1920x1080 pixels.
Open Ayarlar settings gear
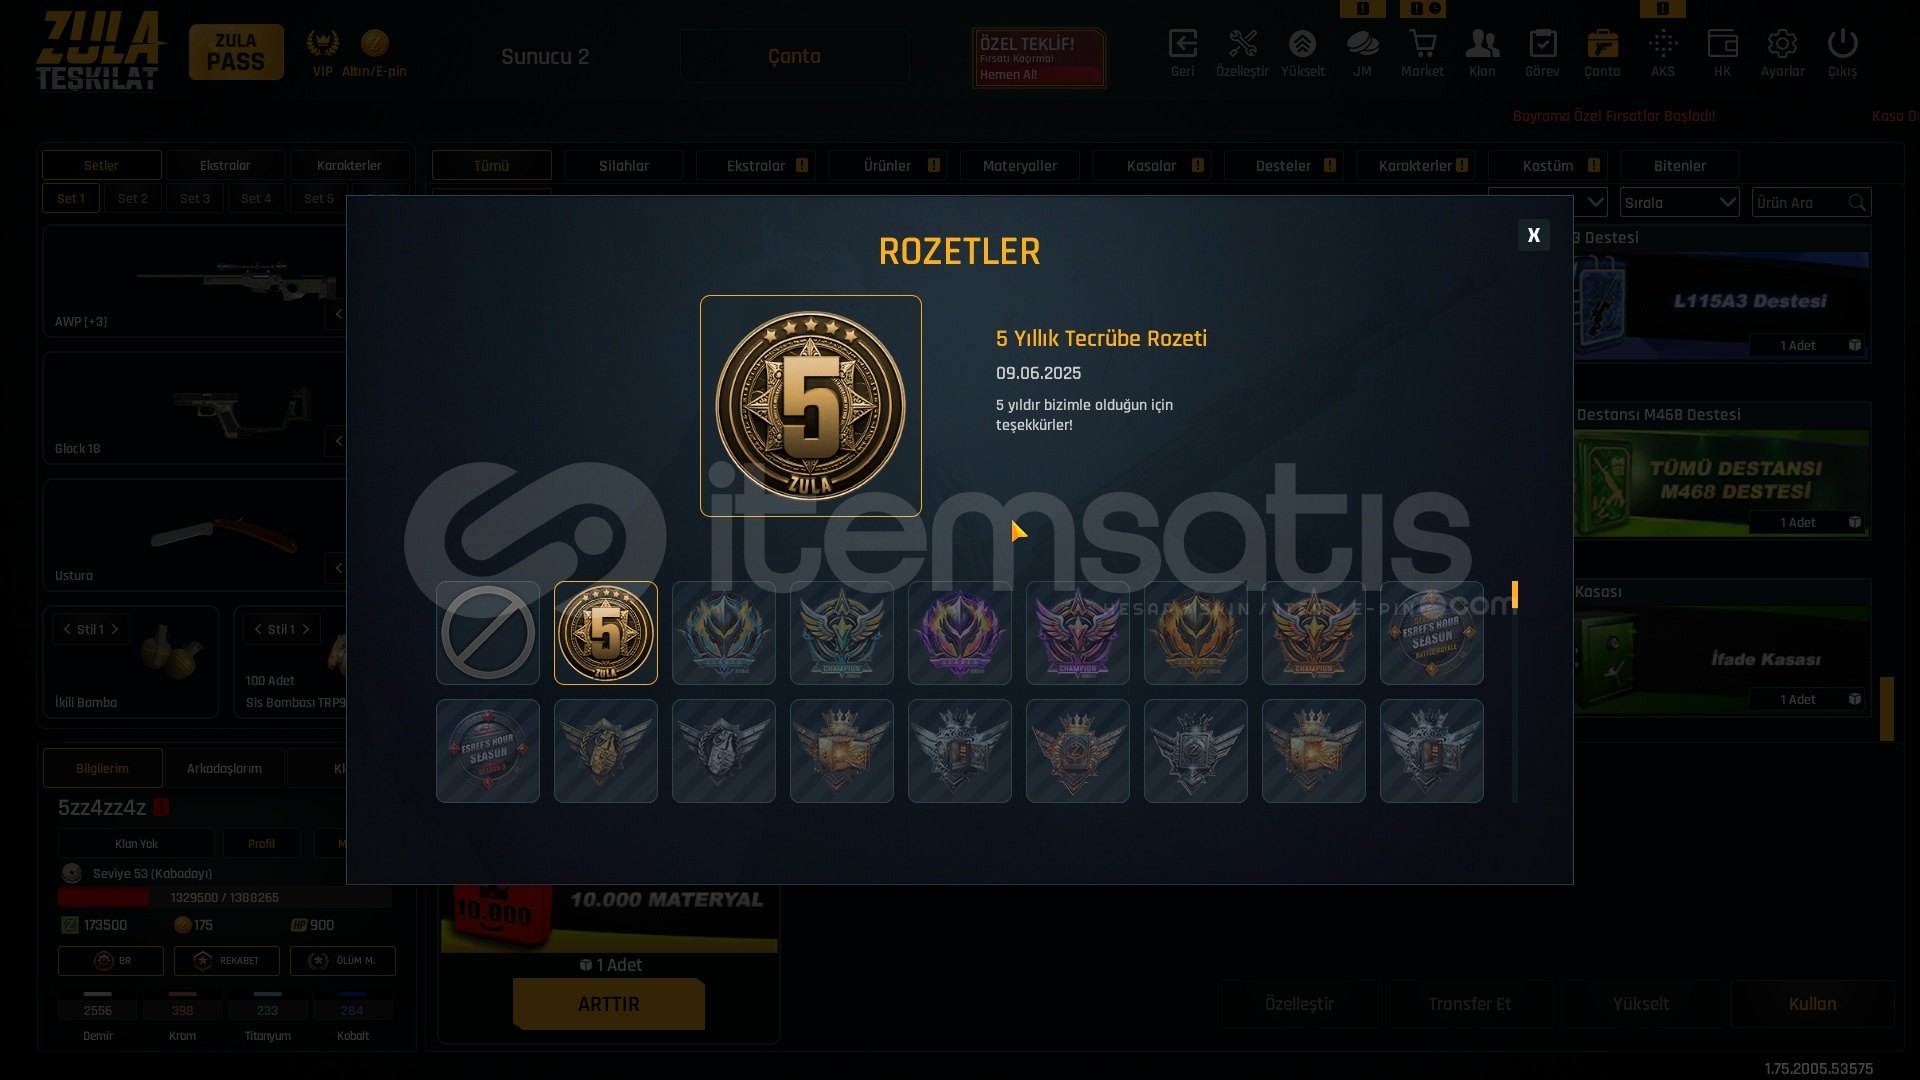tap(1782, 53)
